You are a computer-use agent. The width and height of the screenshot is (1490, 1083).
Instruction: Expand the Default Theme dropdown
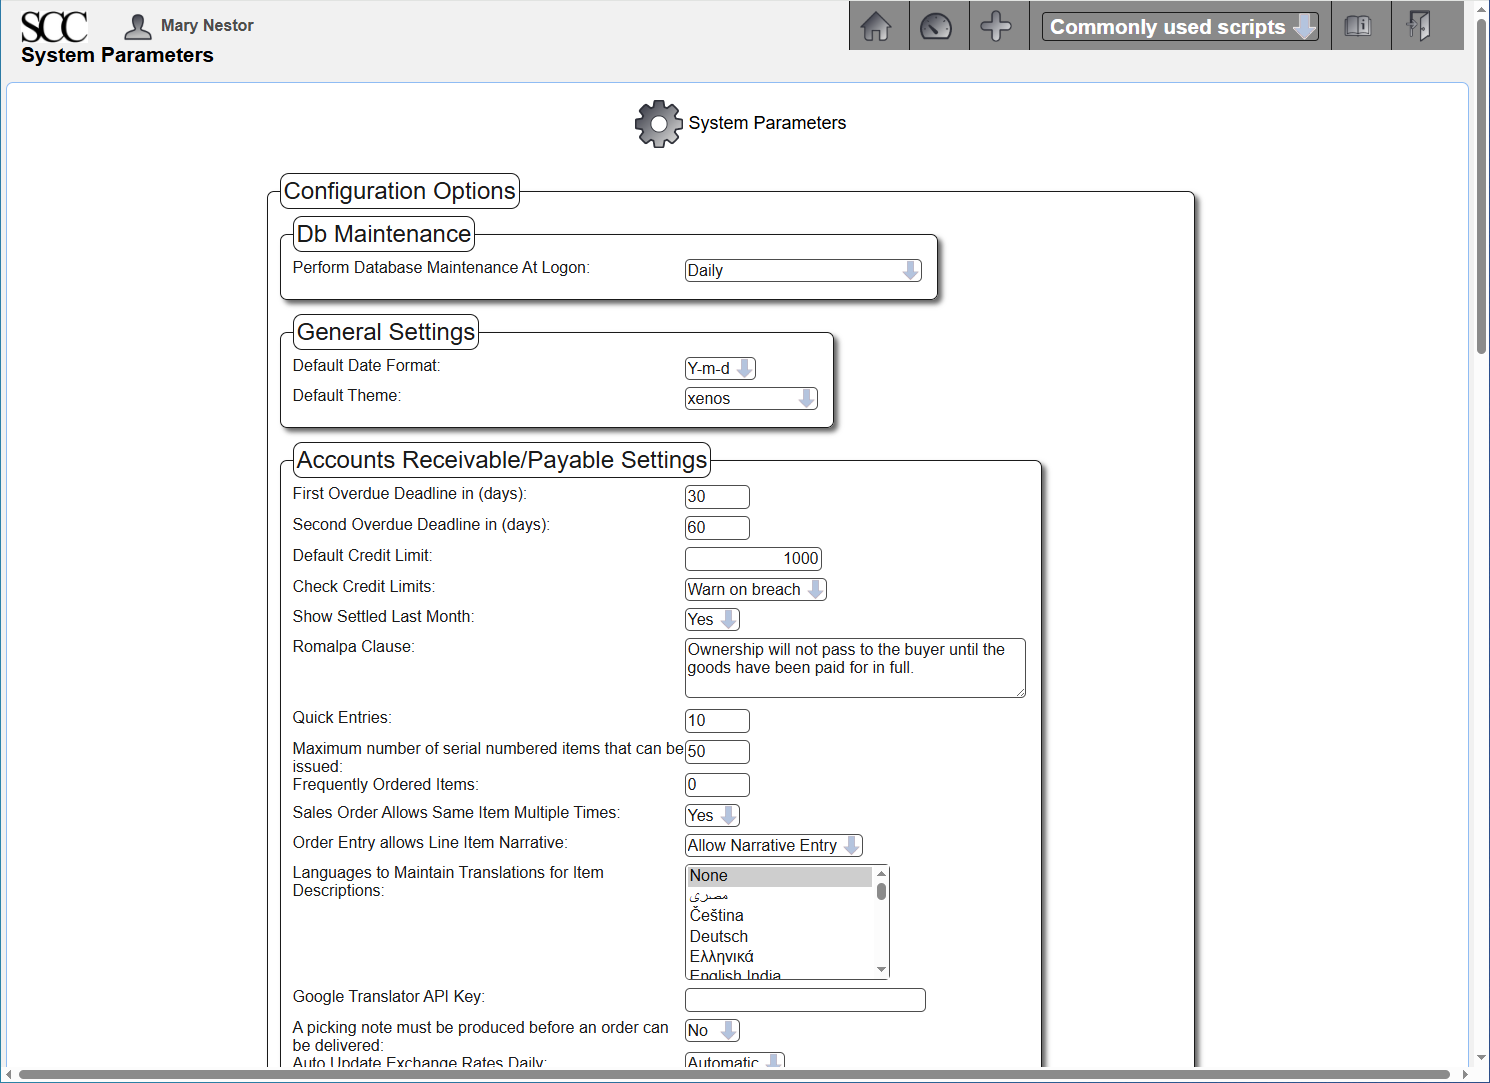pos(751,398)
